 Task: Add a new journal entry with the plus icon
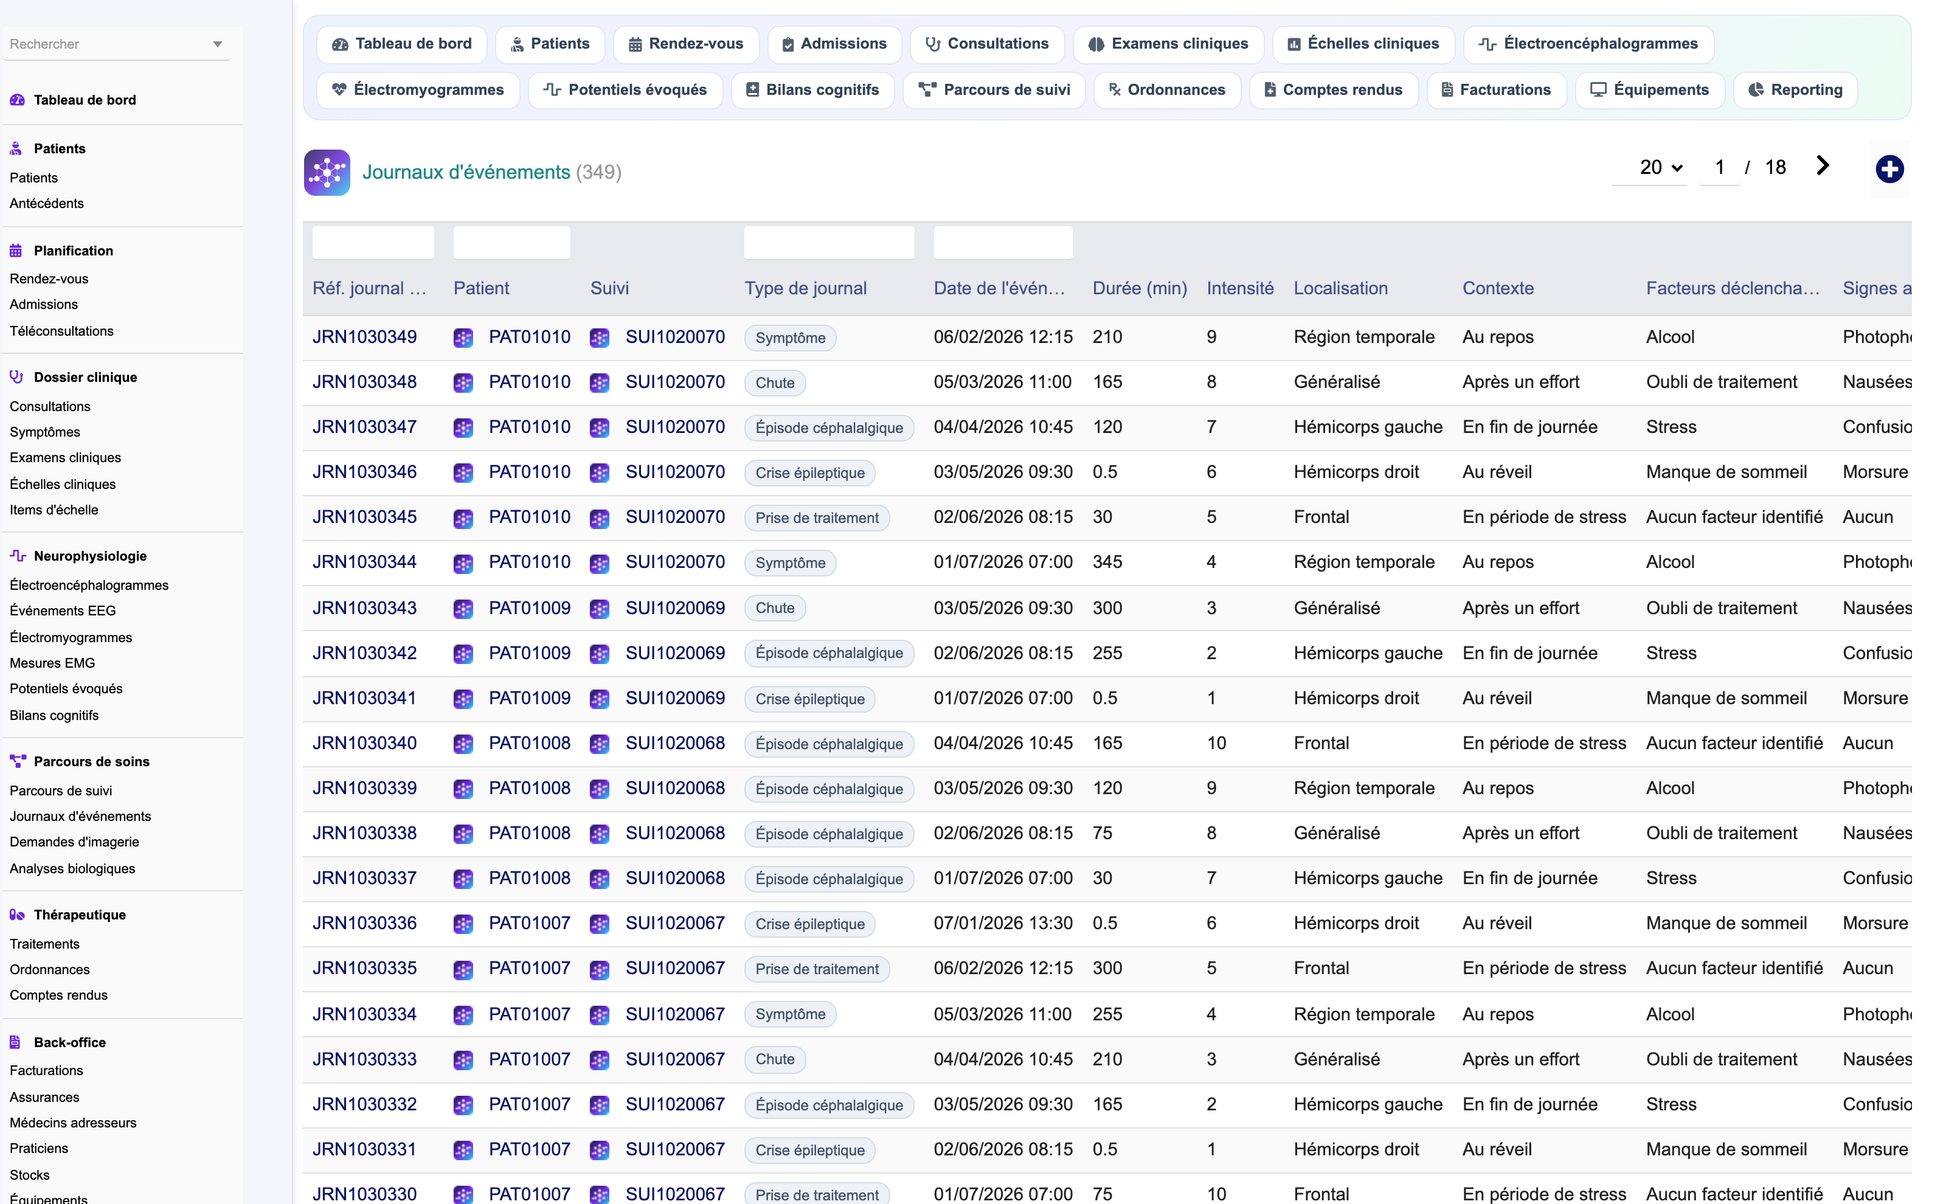[x=1889, y=169]
